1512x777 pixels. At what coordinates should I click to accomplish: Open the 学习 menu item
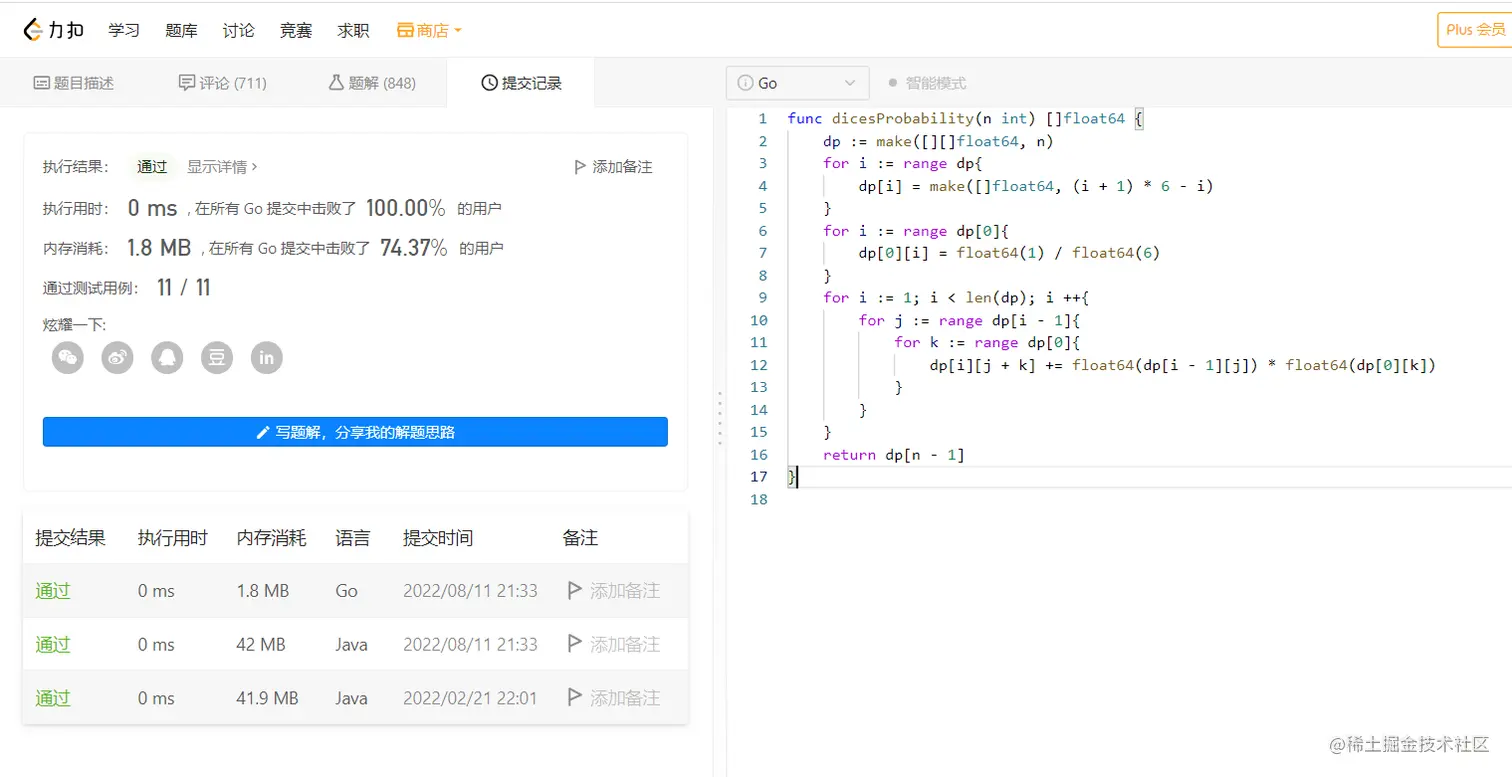click(124, 30)
